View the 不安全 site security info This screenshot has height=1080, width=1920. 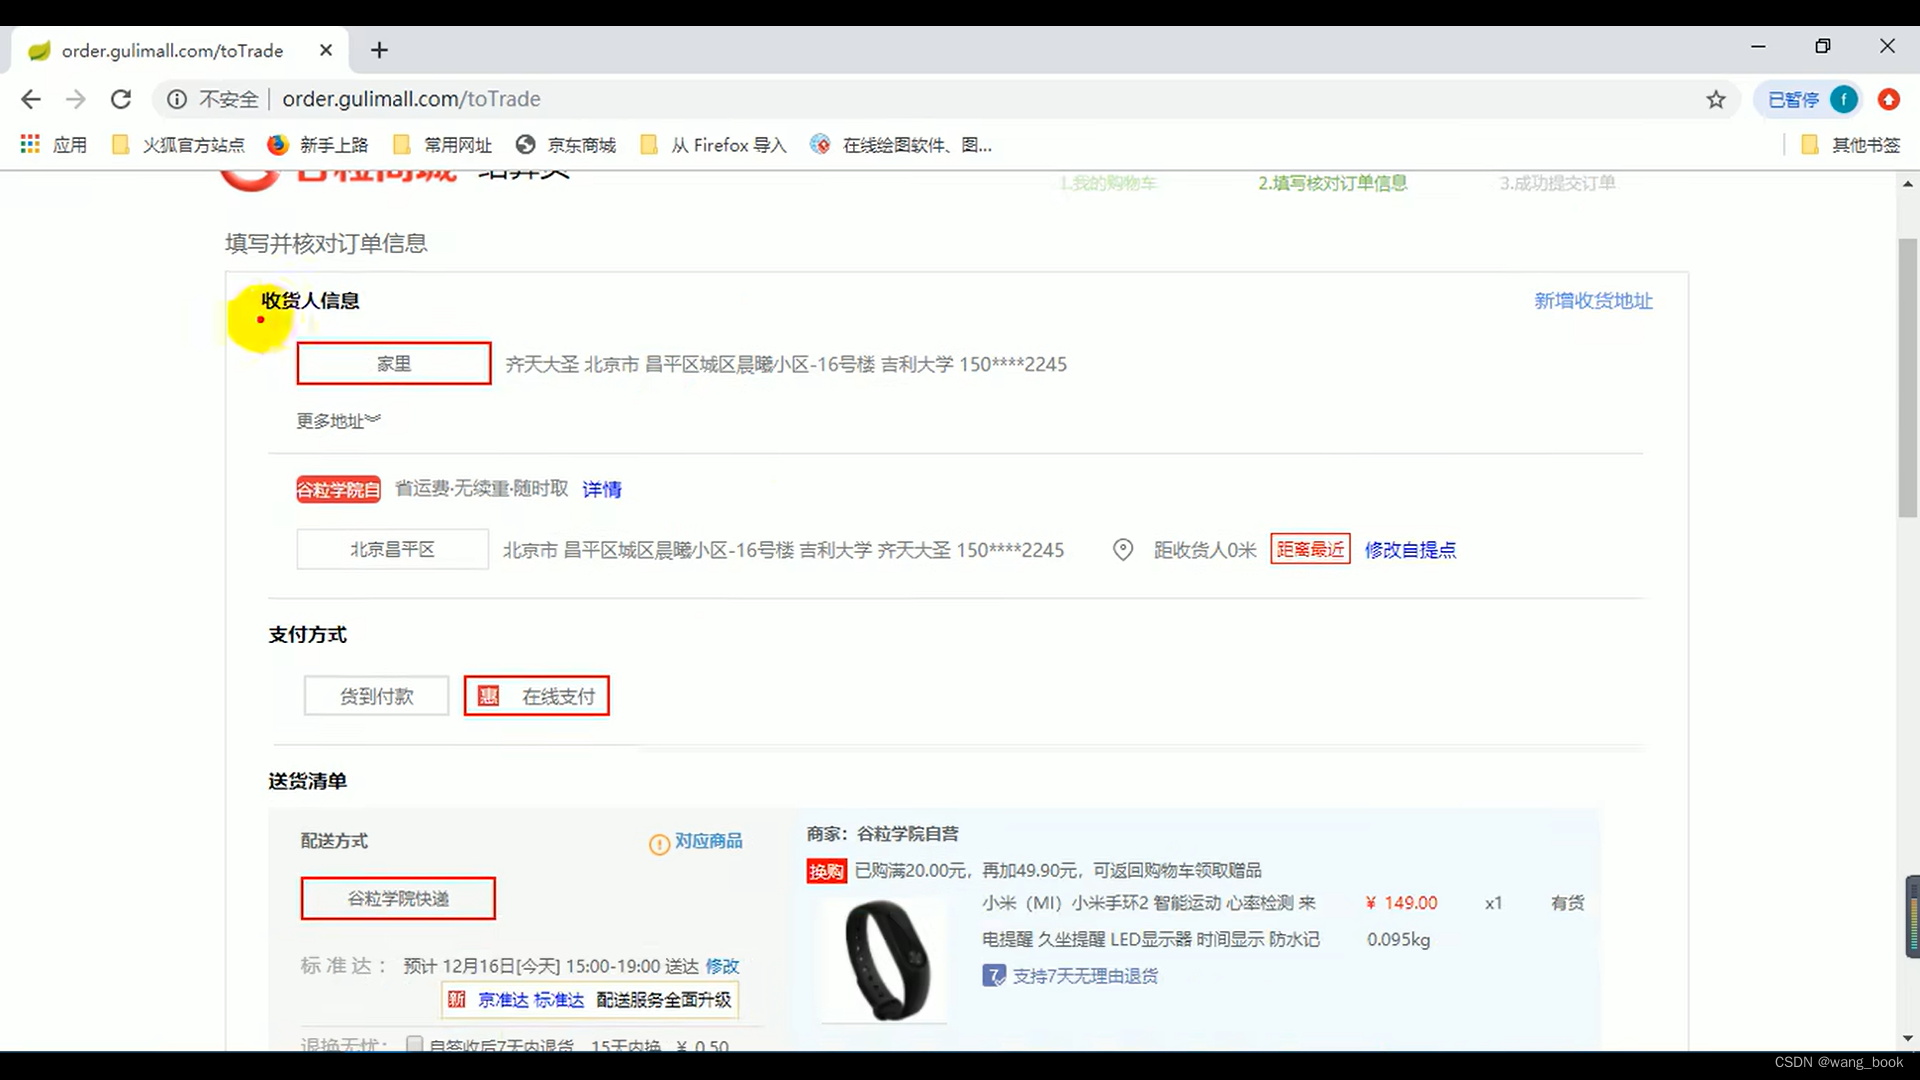(x=212, y=99)
